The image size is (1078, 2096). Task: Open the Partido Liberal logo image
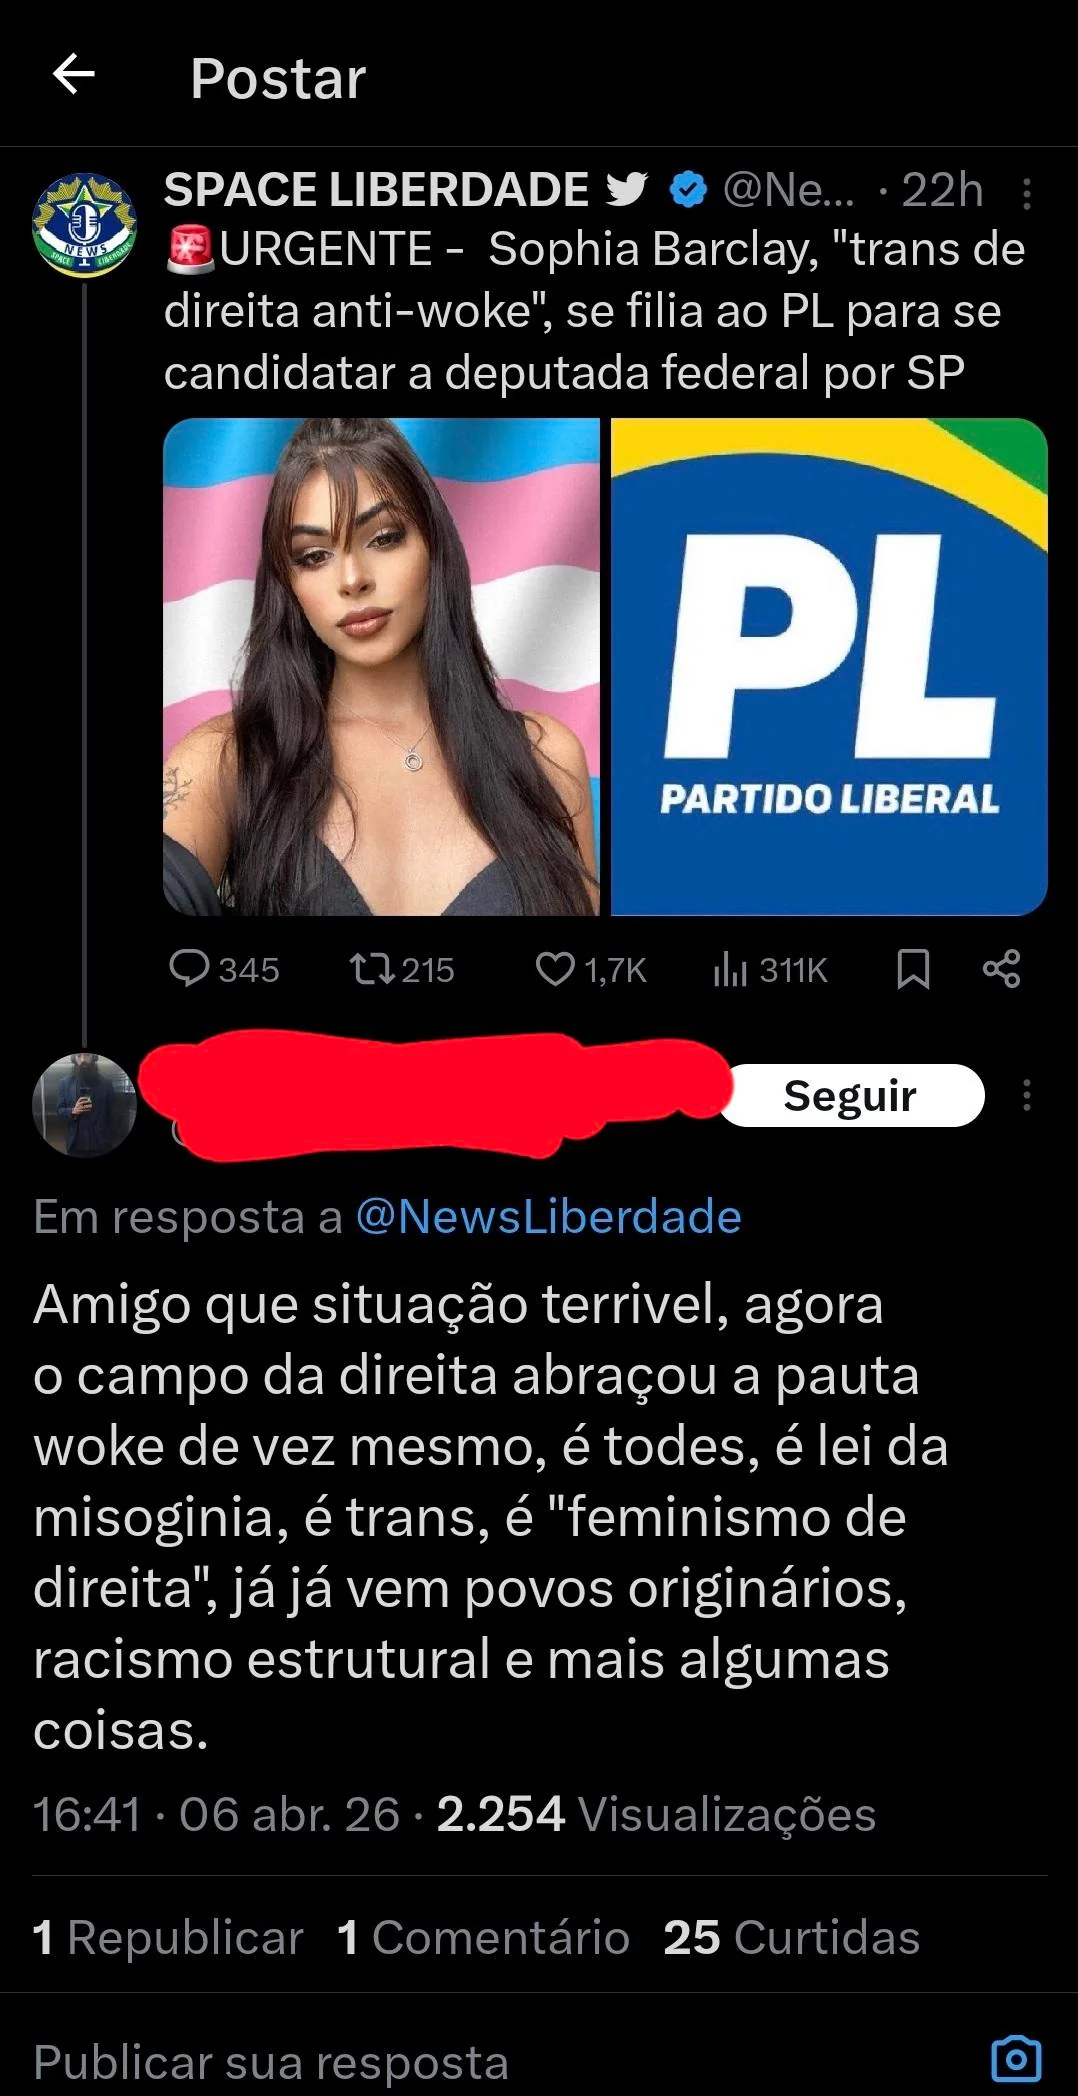[829, 666]
